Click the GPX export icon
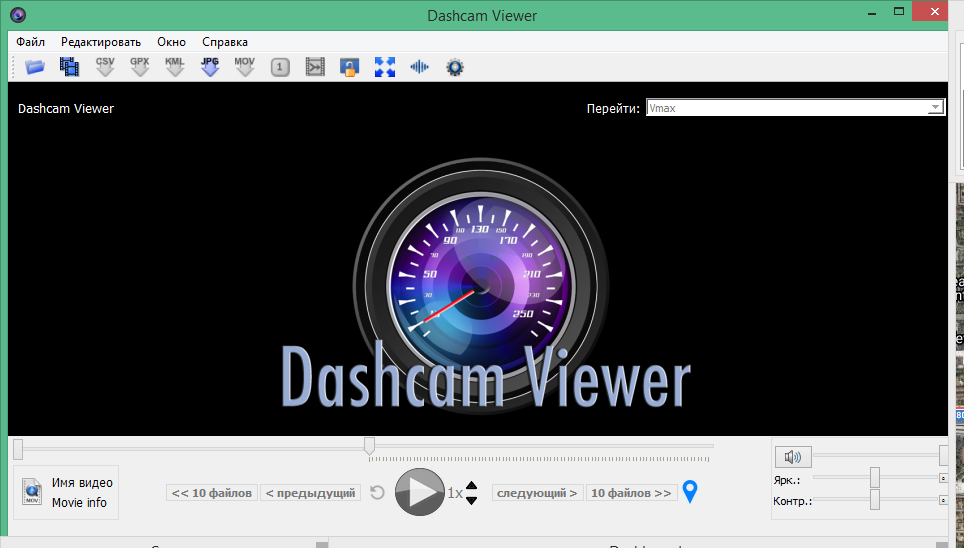Viewport: 964px width, 548px height. [140, 67]
